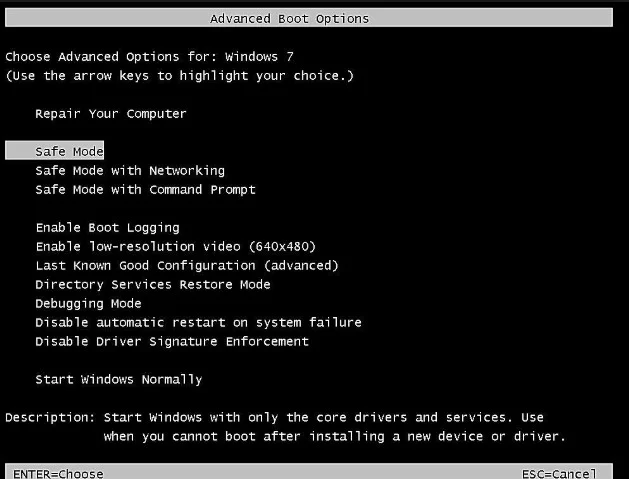The height and width of the screenshot is (479, 629).
Task: Pick Directory Services Restore Mode
Action: (153, 285)
